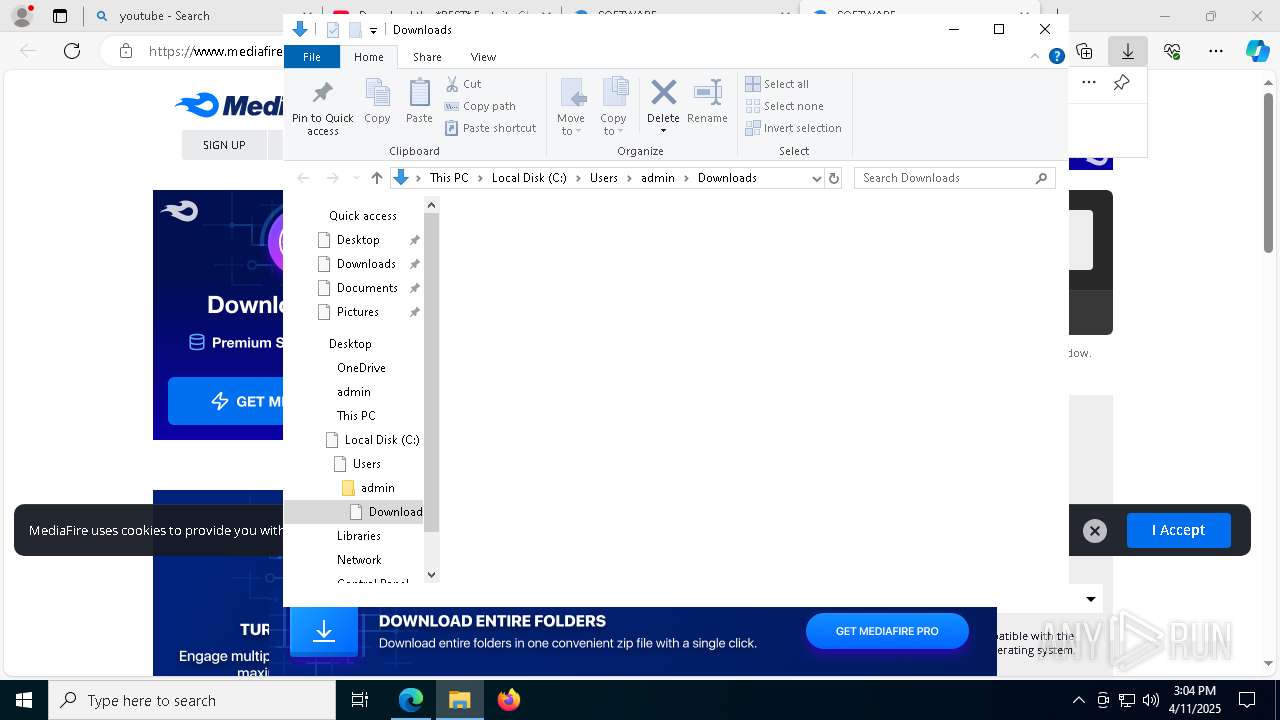Select Libraries in navigation pane
The image size is (1280, 720).
[x=358, y=536]
